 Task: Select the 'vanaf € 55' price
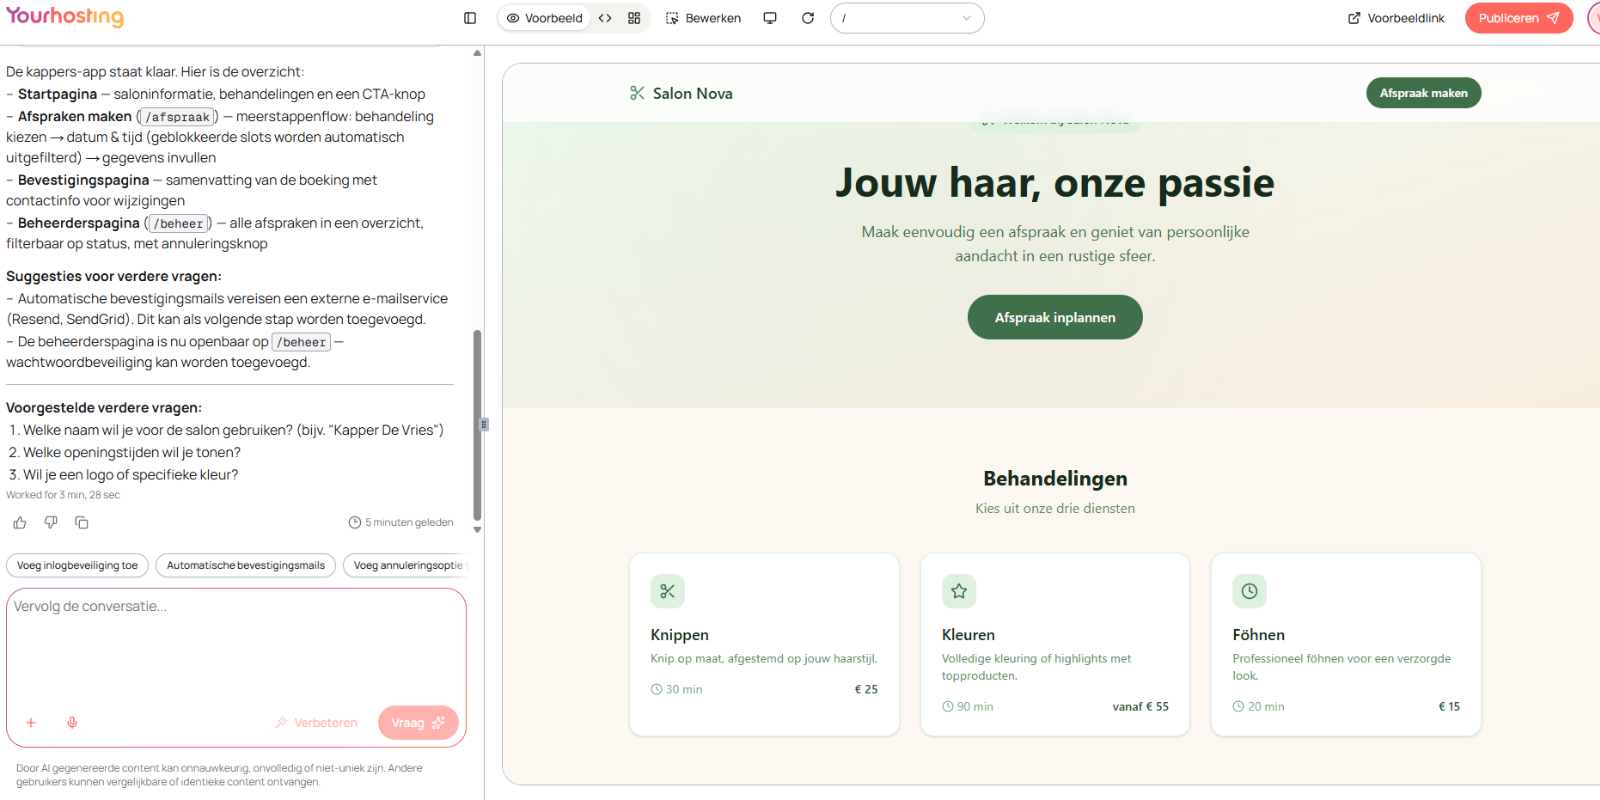point(1141,707)
